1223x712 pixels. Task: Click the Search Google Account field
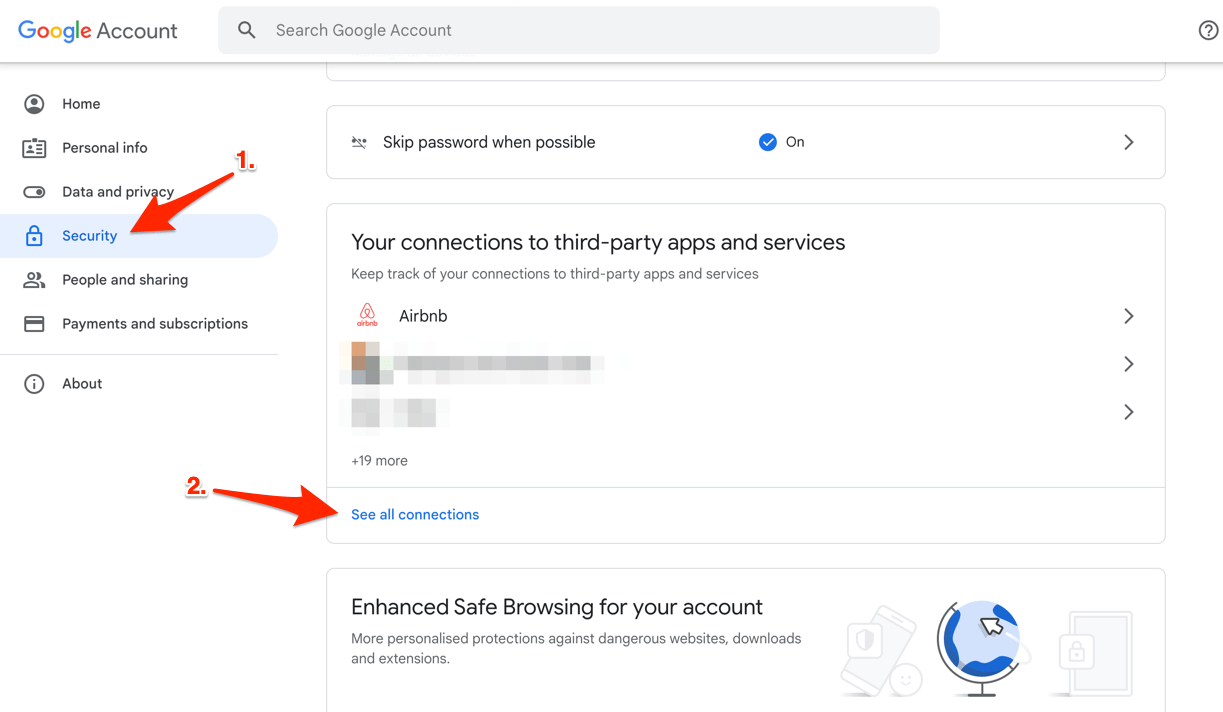pos(579,30)
